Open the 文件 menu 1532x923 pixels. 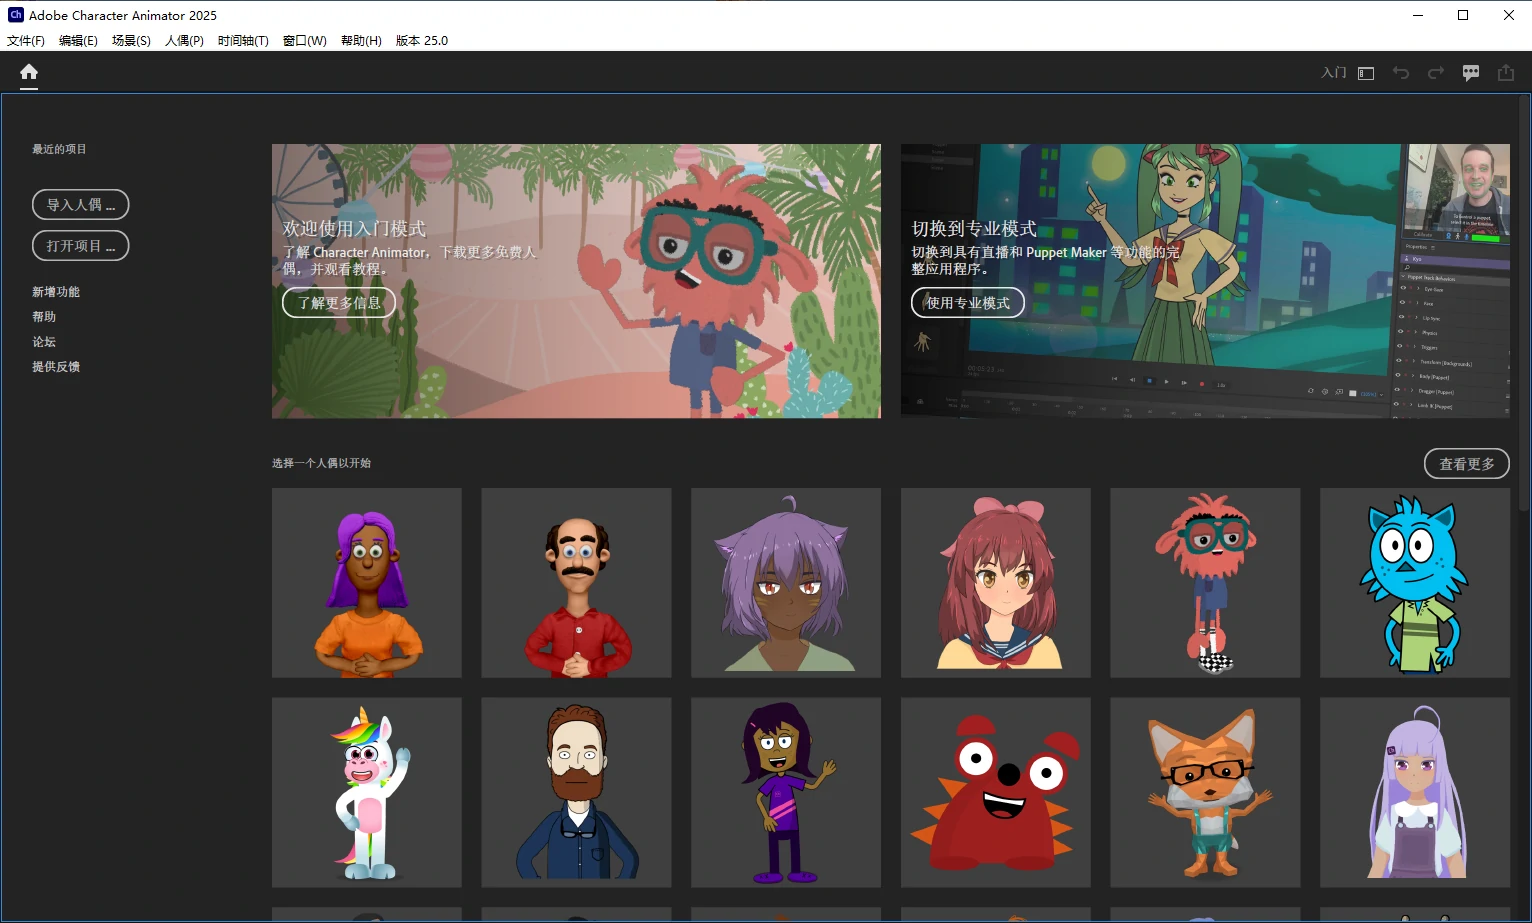pos(26,40)
